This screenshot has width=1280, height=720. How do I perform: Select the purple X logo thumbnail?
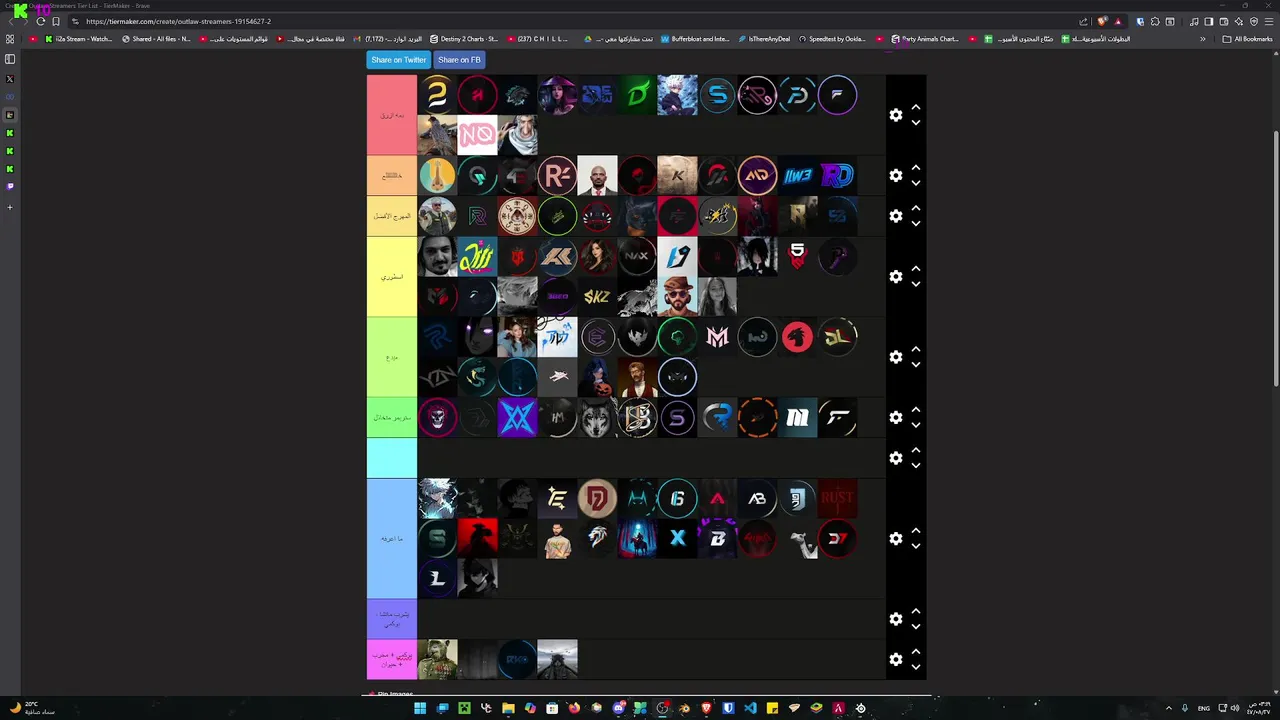(x=517, y=417)
